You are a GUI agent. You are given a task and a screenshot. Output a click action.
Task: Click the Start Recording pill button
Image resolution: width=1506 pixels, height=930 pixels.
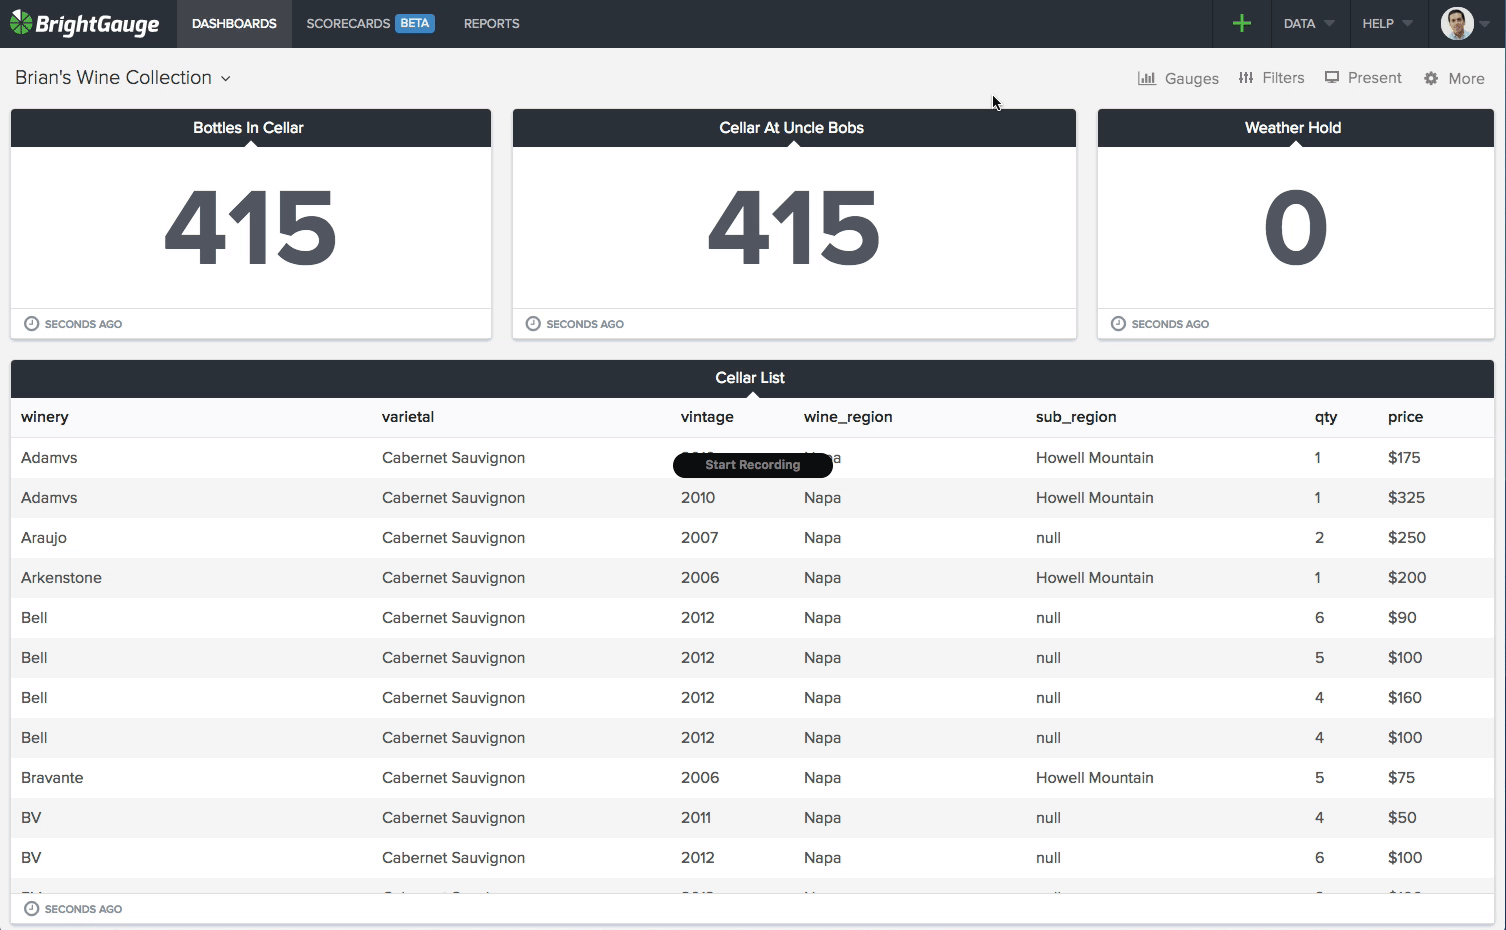click(x=753, y=465)
